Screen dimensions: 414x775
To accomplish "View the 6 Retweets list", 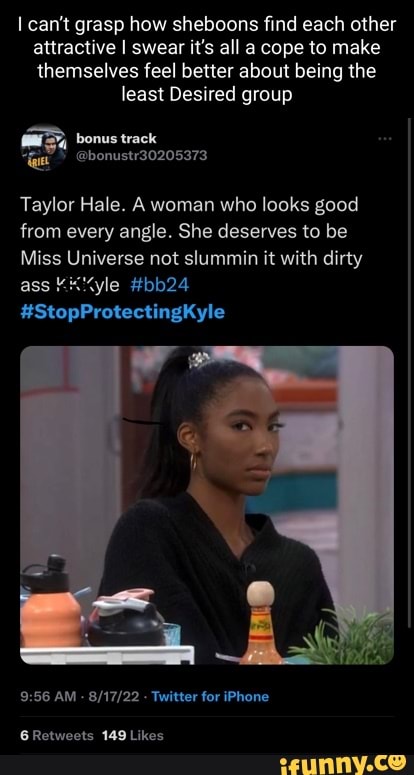I will (x=57, y=735).
